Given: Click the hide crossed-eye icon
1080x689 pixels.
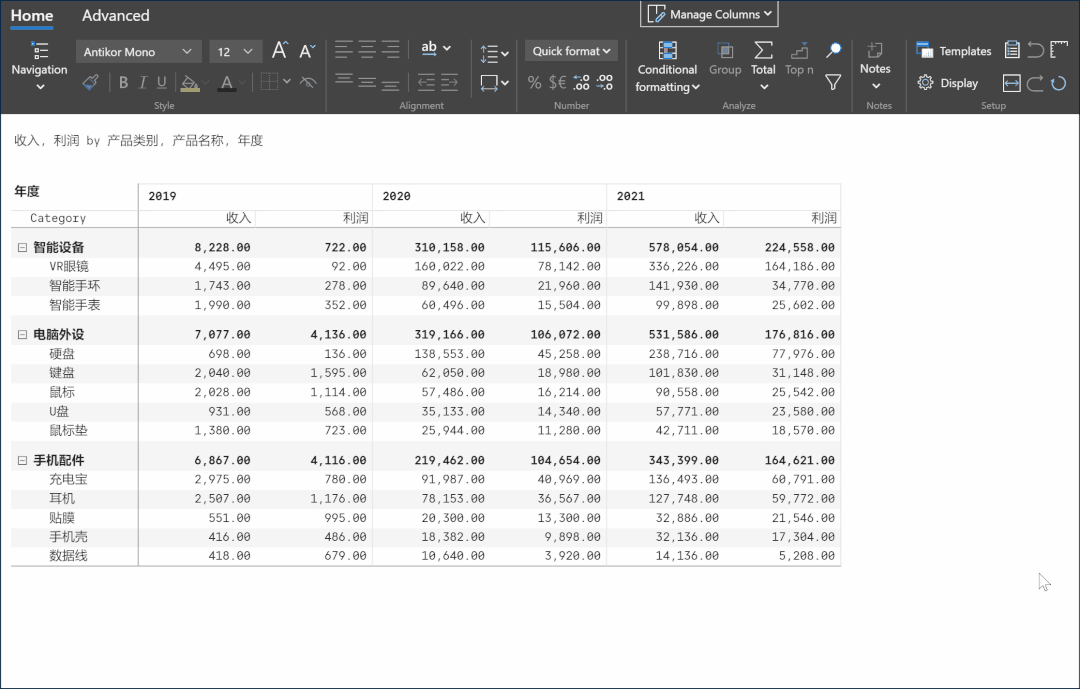Looking at the screenshot, I should click(308, 82).
